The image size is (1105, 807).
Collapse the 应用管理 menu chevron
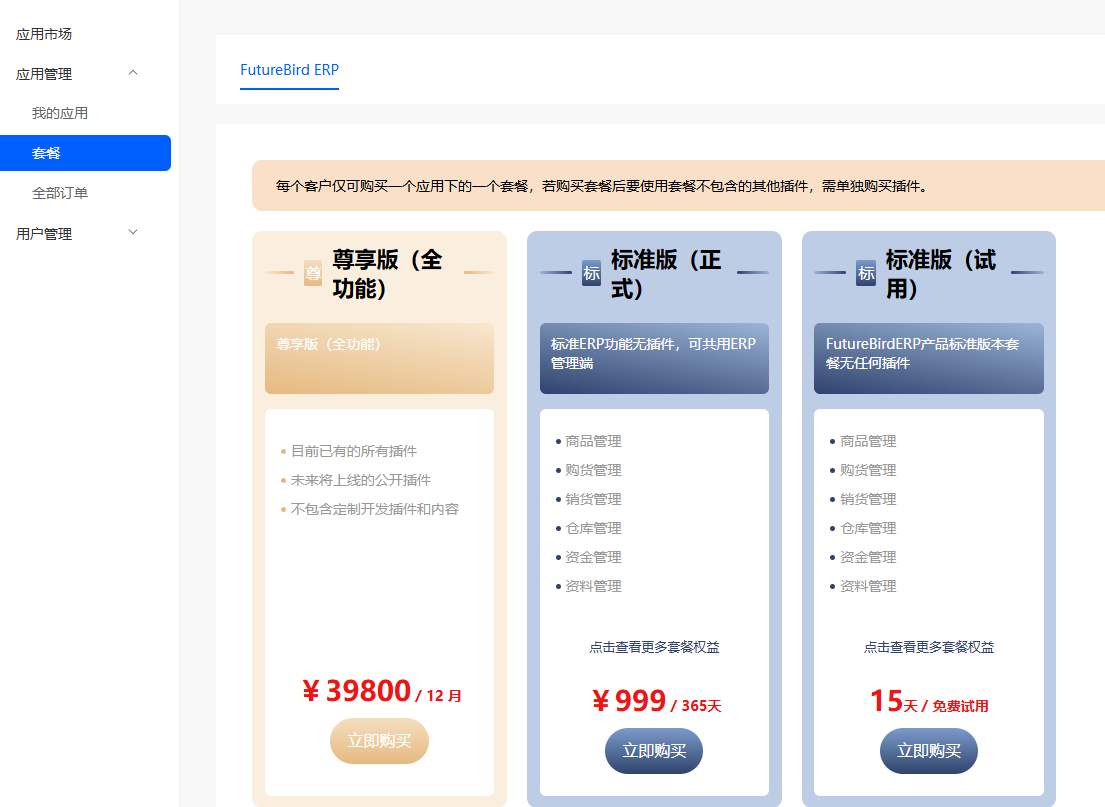(133, 73)
